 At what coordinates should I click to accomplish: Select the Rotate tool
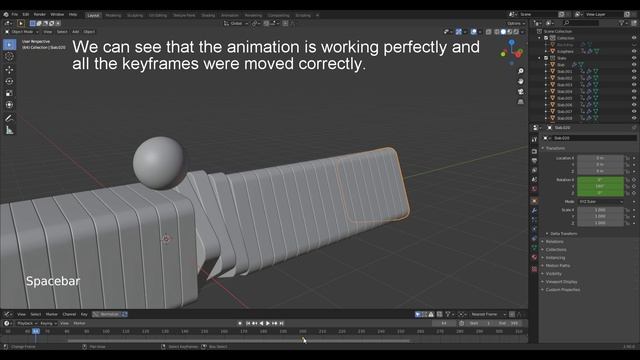point(9,81)
